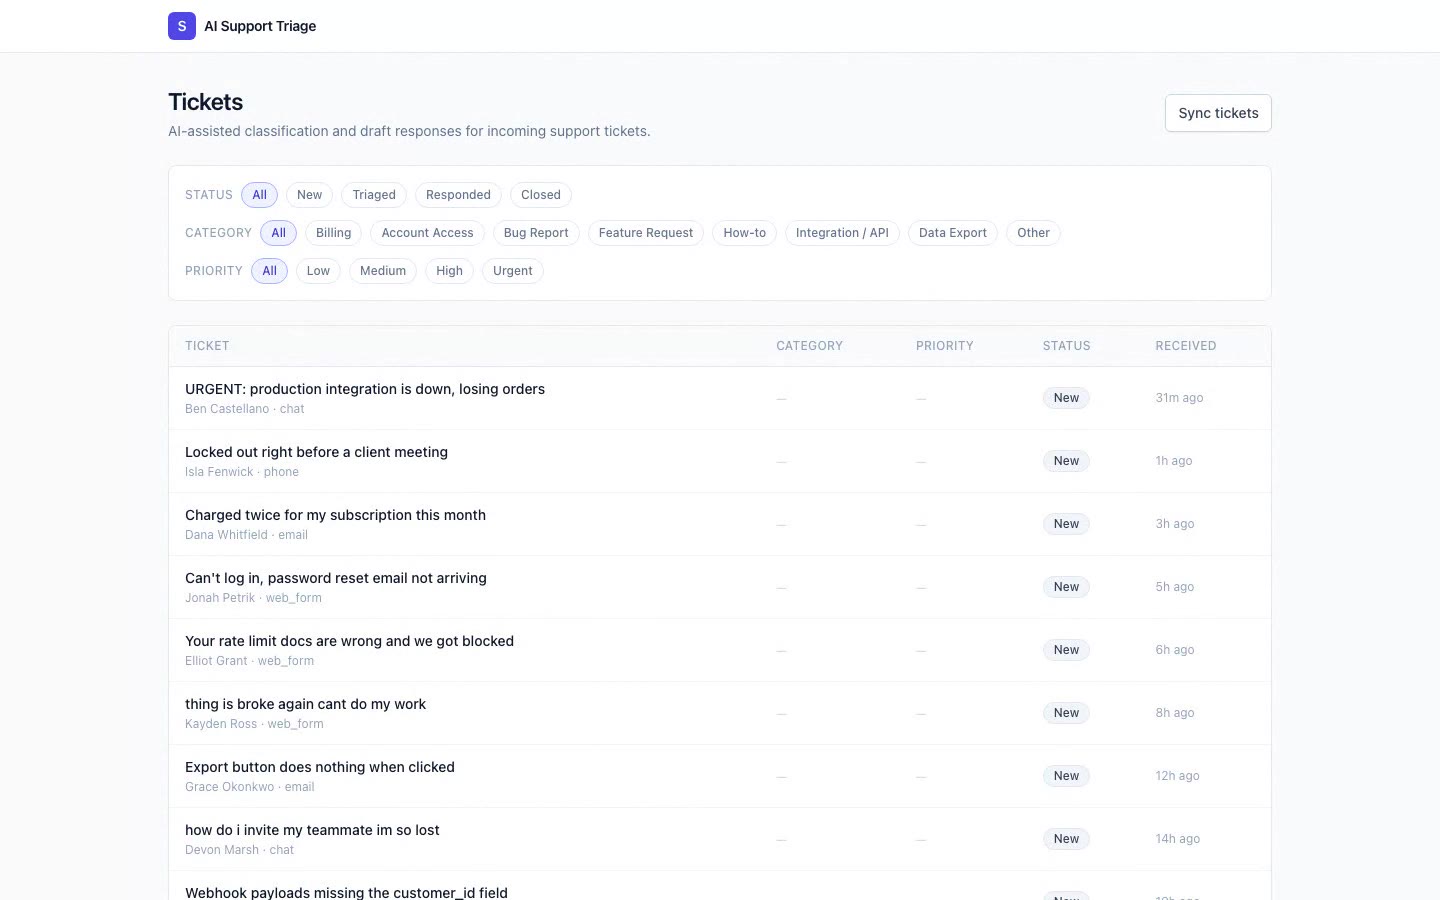The image size is (1440, 900).
Task: Filter priority by Urgent
Action: point(513,271)
